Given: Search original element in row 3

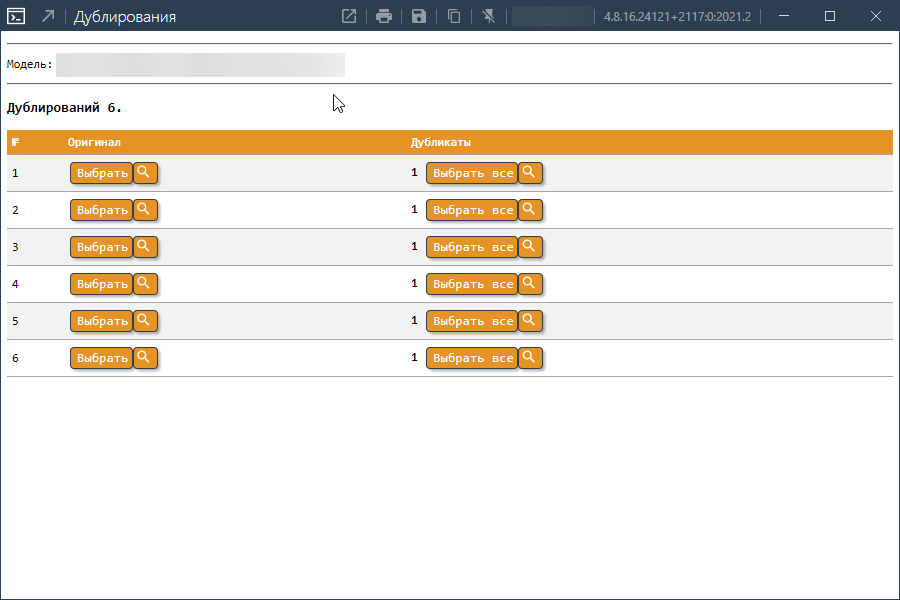Looking at the screenshot, I should click(145, 247).
